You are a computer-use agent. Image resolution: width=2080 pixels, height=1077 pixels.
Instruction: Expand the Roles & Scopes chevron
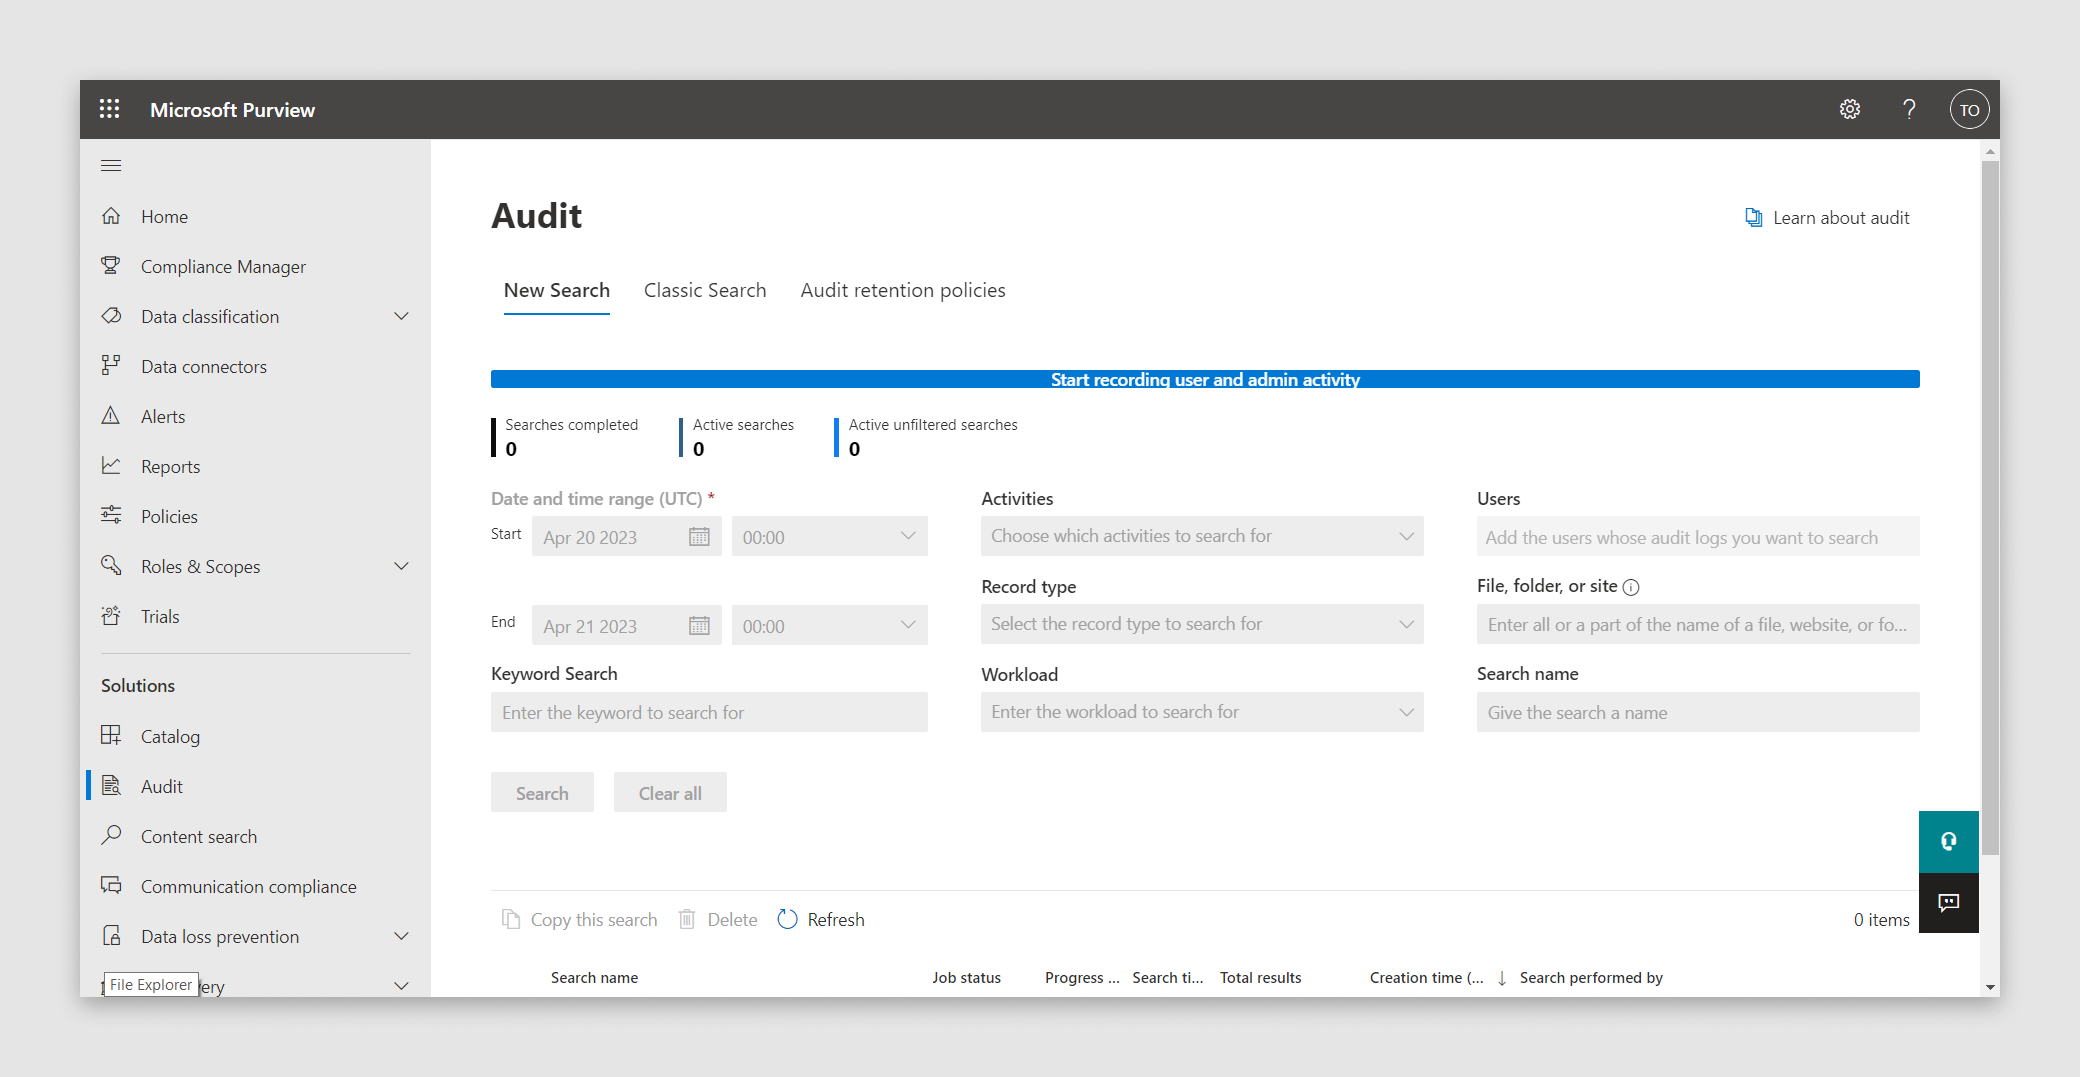tap(402, 566)
